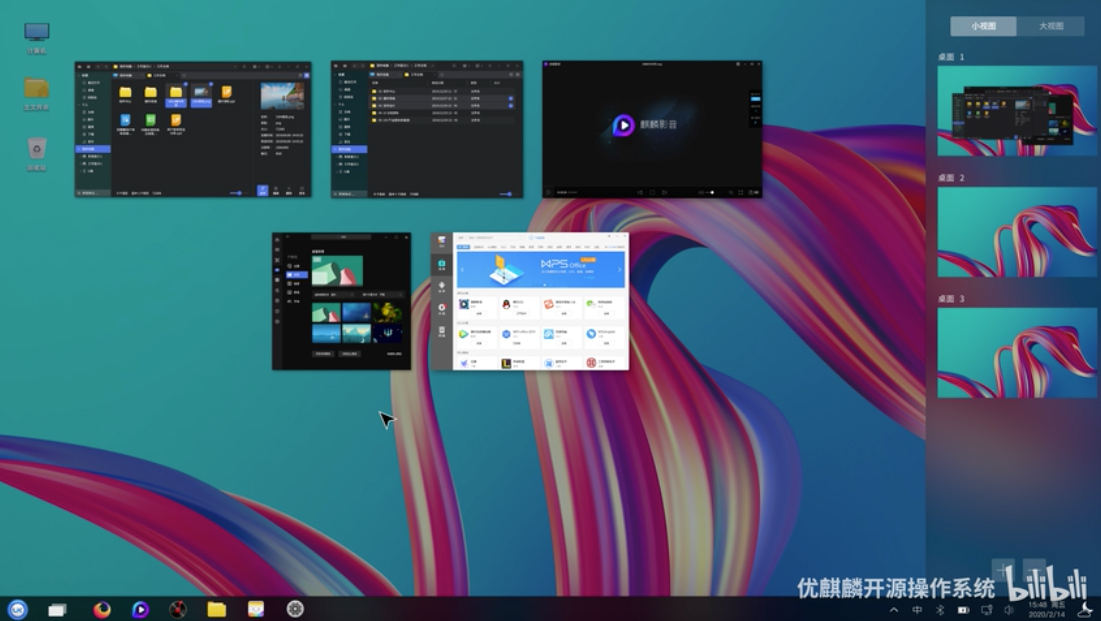Open the computer icon on the desktop

click(x=37, y=33)
